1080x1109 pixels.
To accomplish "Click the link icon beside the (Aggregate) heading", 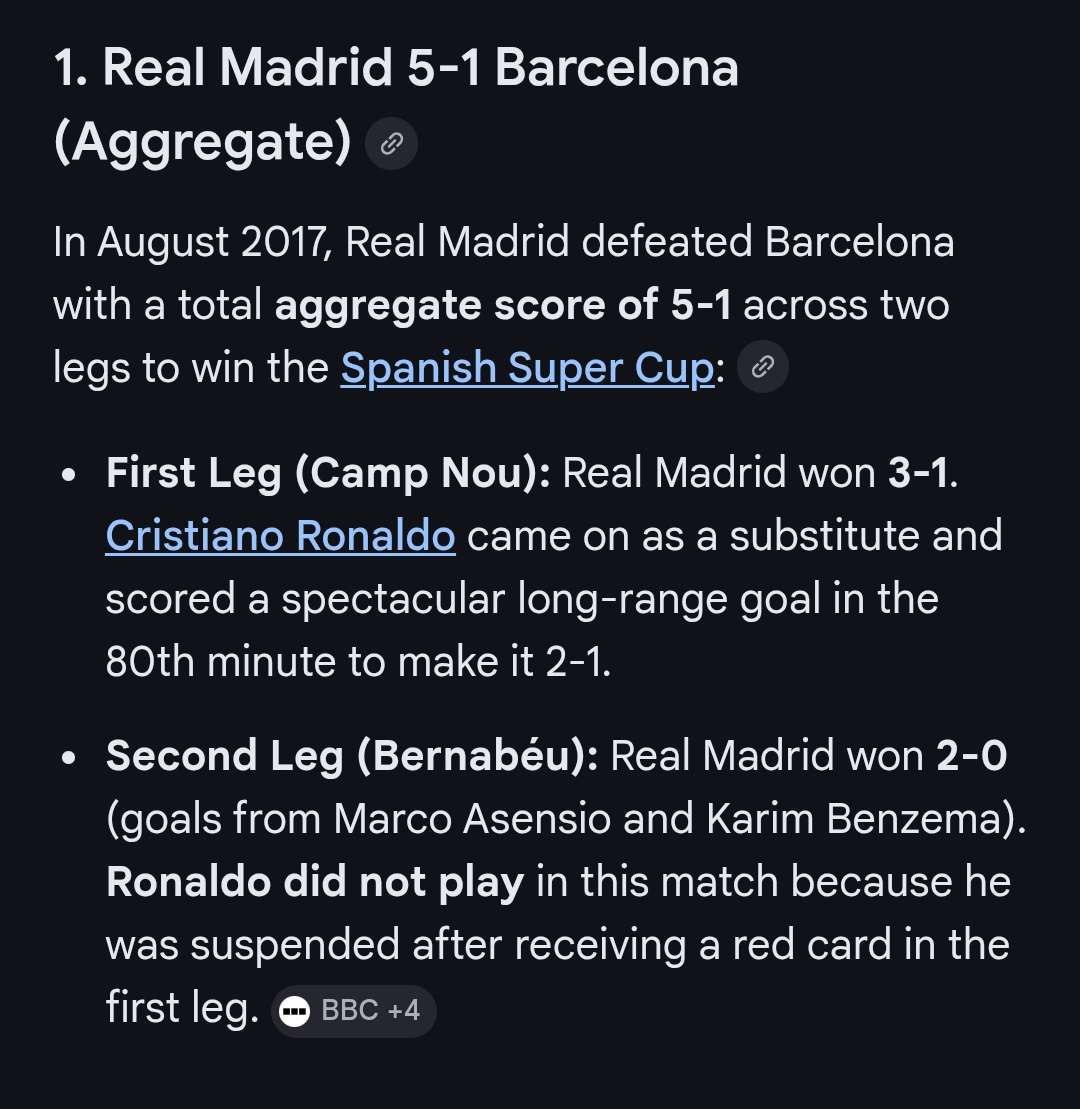I will [391, 144].
